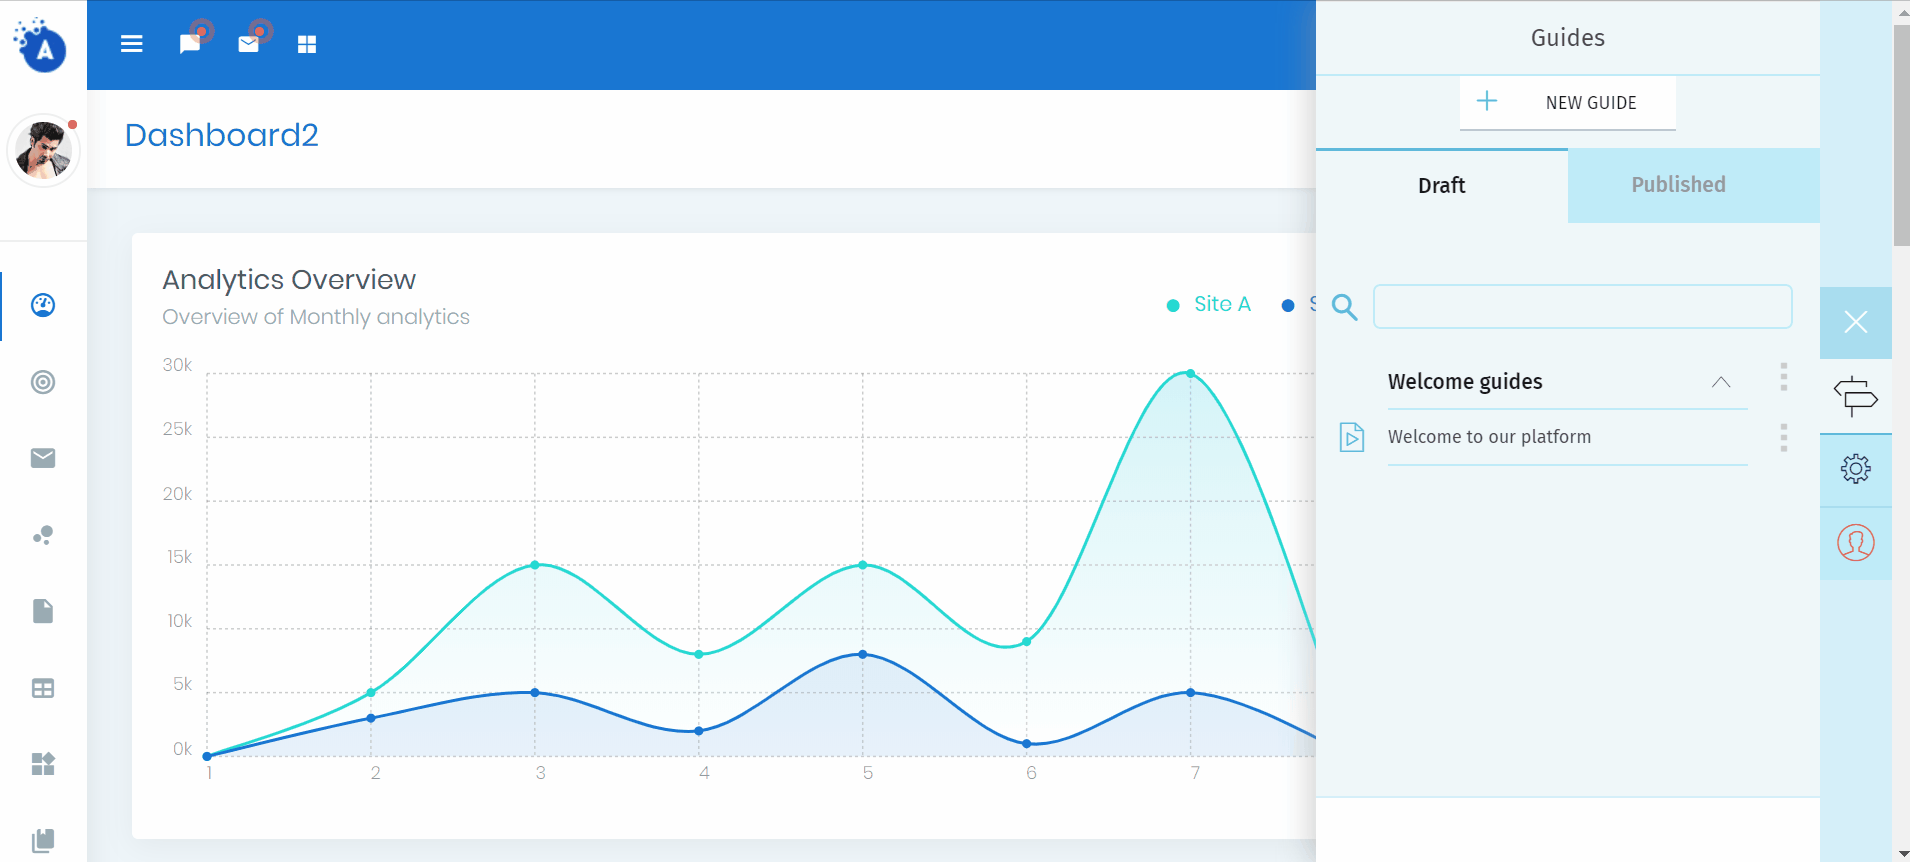The width and height of the screenshot is (1910, 862).
Task: Open chat notifications icon
Action: 190,44
